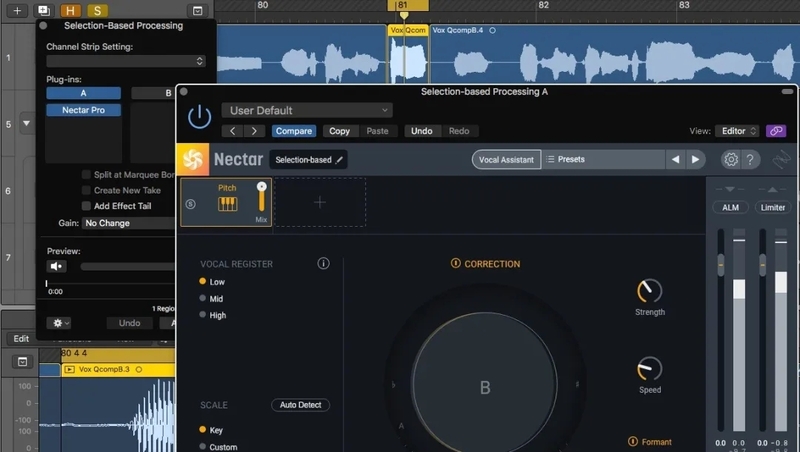Click the Speed knob

click(649, 369)
